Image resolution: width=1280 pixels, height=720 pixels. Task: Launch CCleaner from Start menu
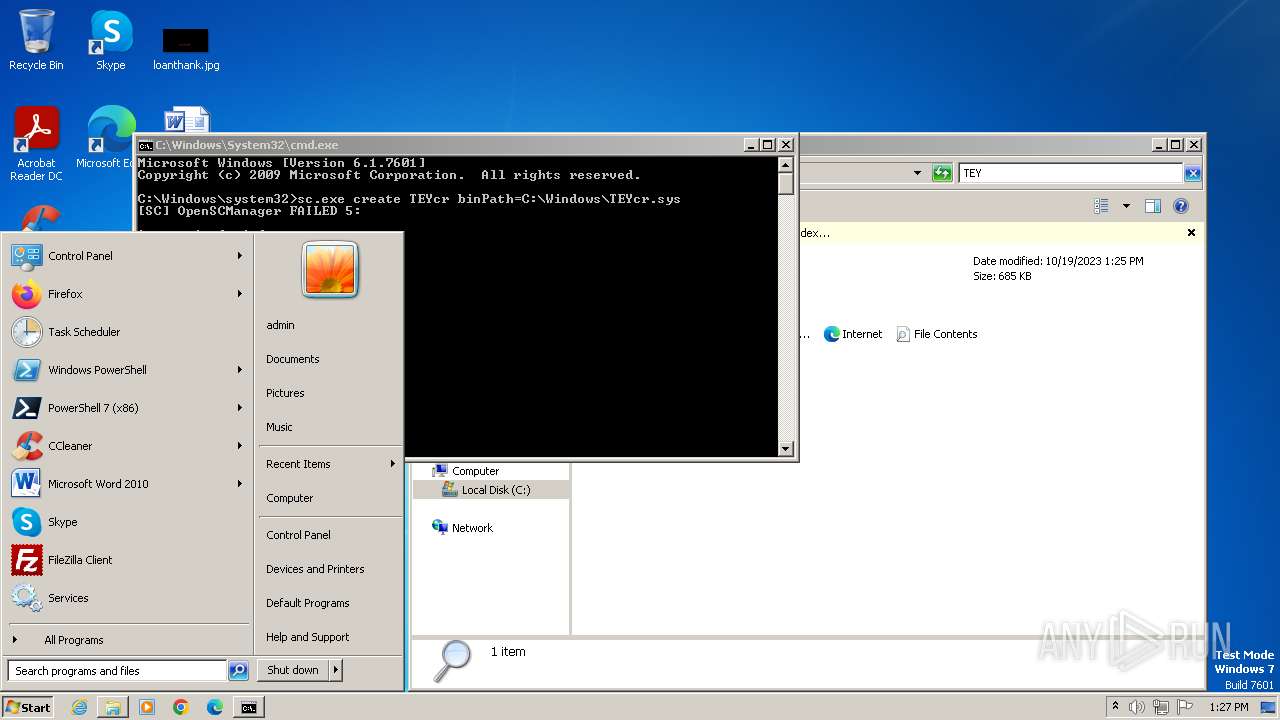(128, 446)
